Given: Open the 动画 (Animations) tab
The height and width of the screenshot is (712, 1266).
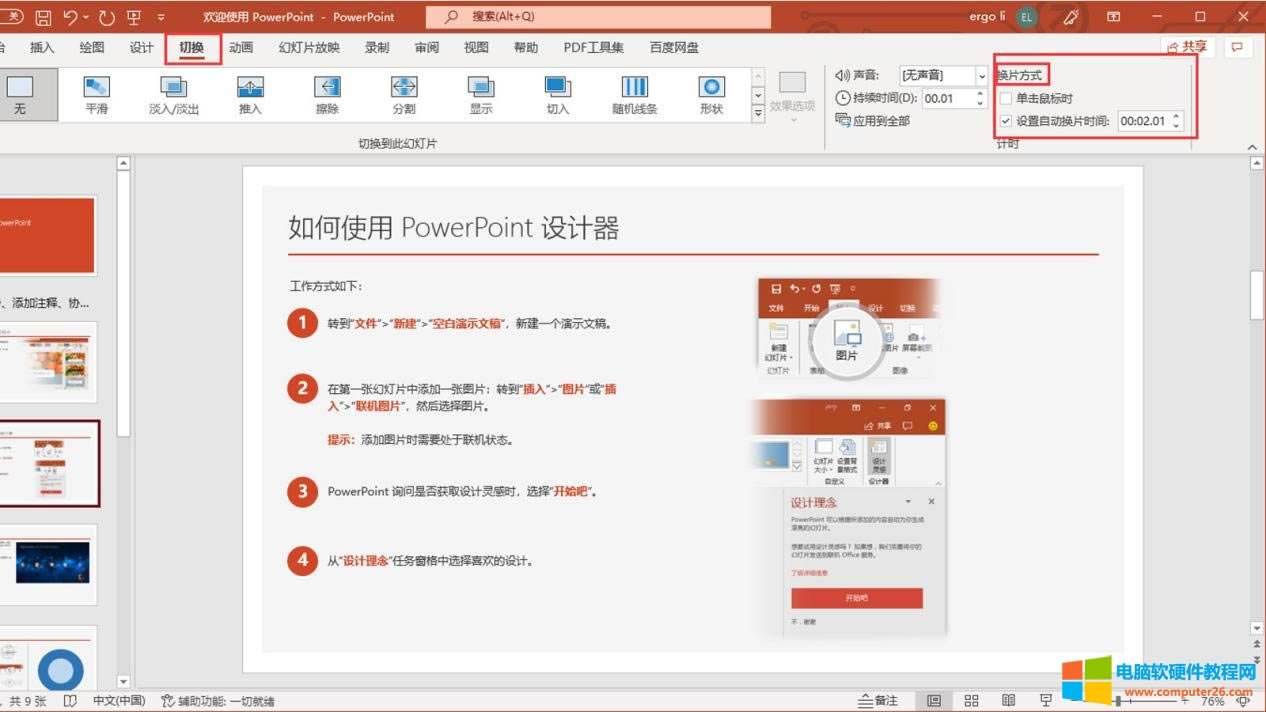Looking at the screenshot, I should point(241,48).
